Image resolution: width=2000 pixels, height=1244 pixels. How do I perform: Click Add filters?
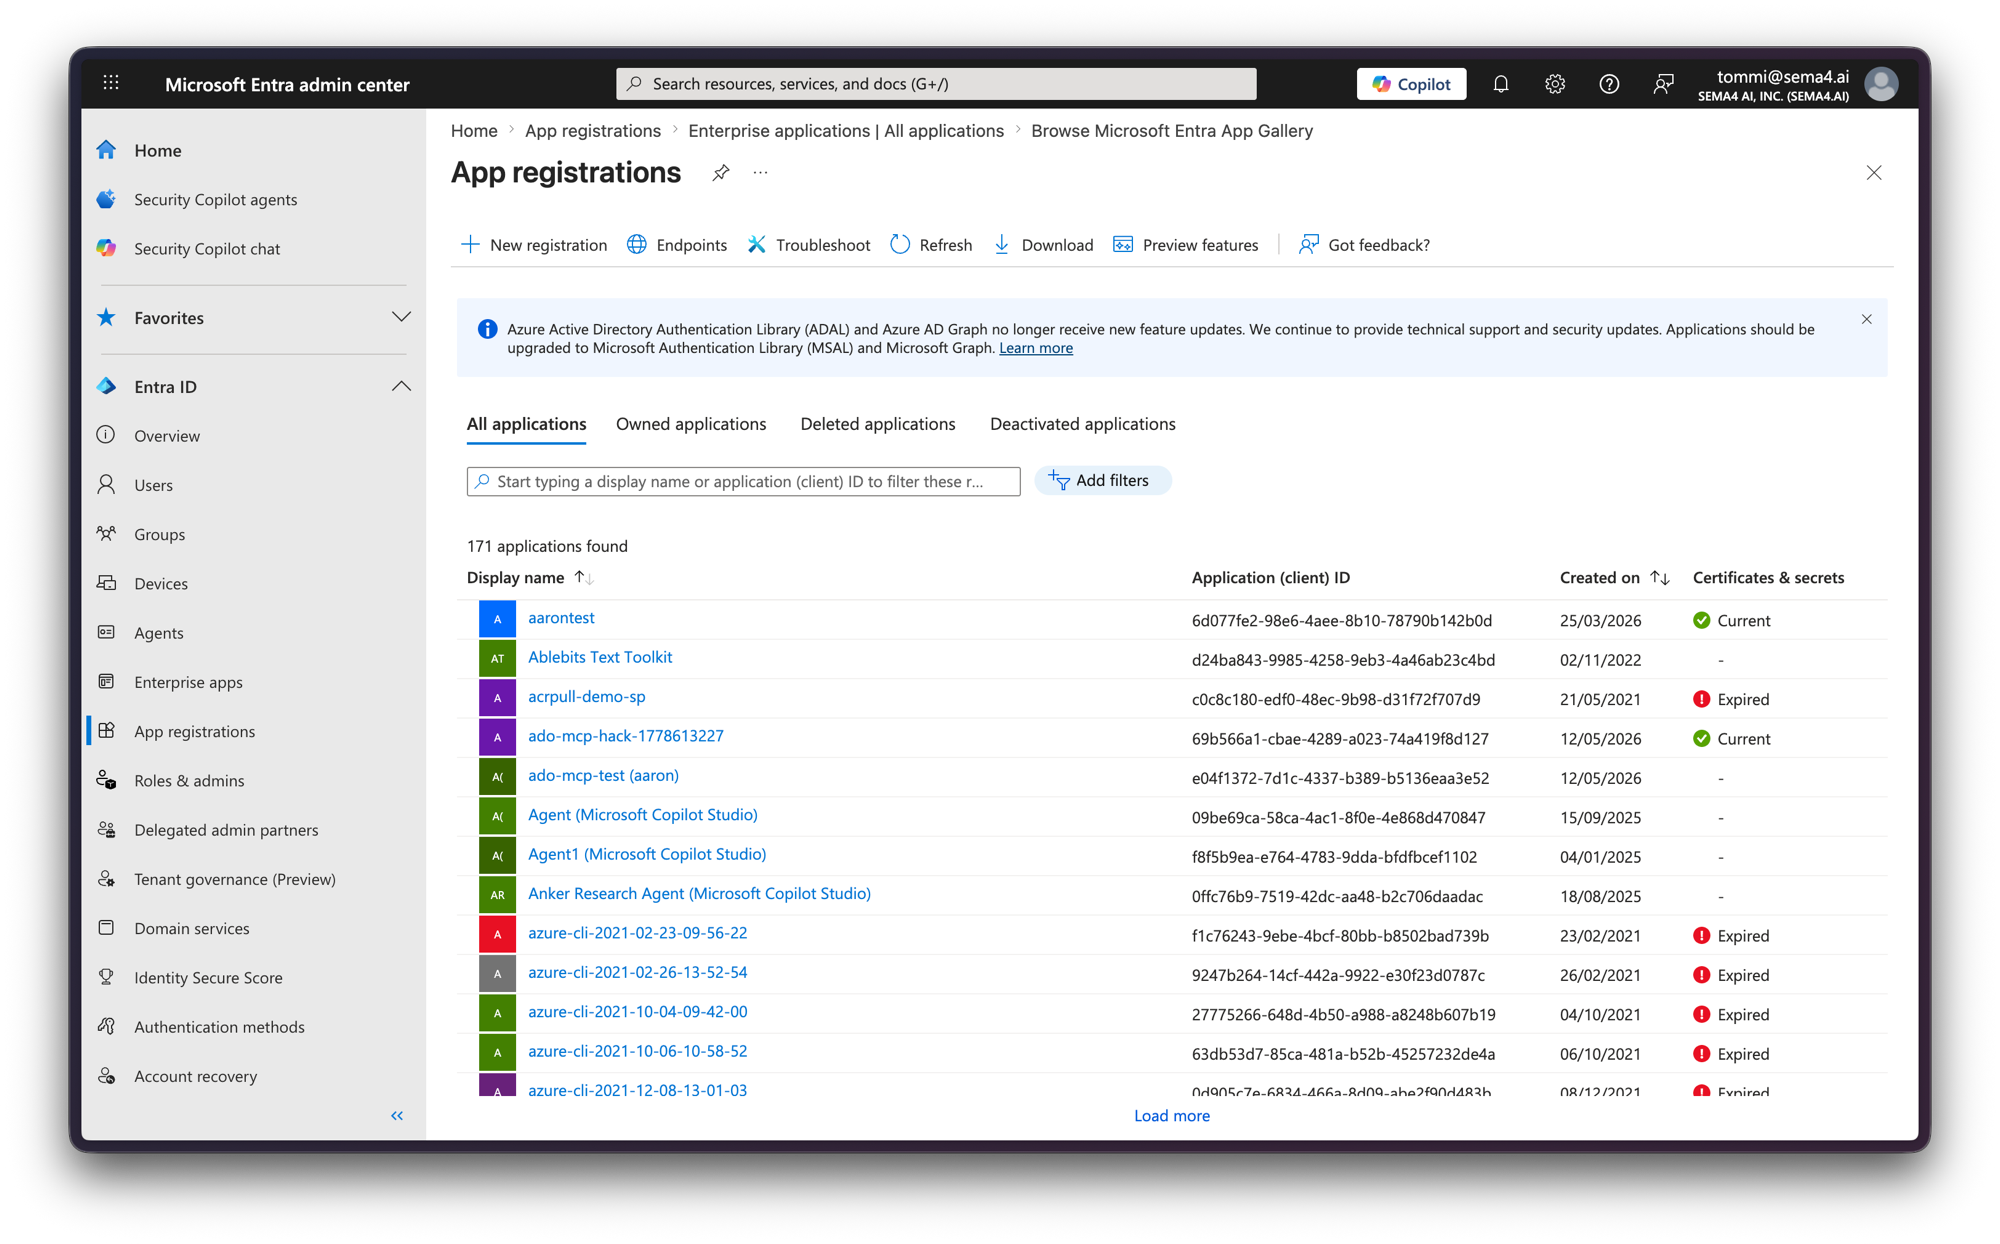pos(1103,481)
